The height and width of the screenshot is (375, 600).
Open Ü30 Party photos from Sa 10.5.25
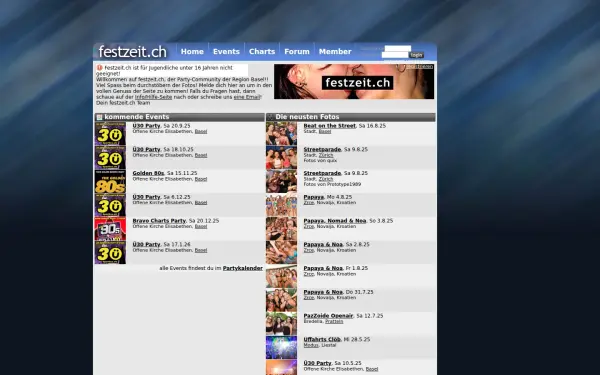pyautogui.click(x=317, y=363)
